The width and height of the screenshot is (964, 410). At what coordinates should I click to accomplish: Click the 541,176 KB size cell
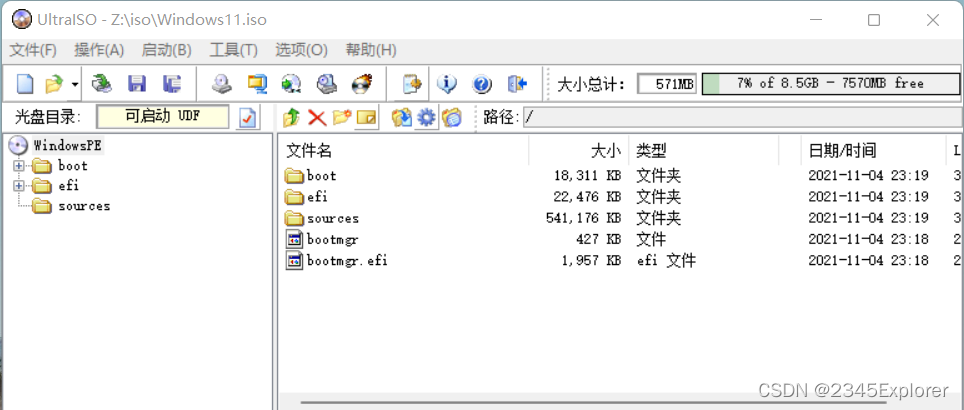[x=583, y=218]
